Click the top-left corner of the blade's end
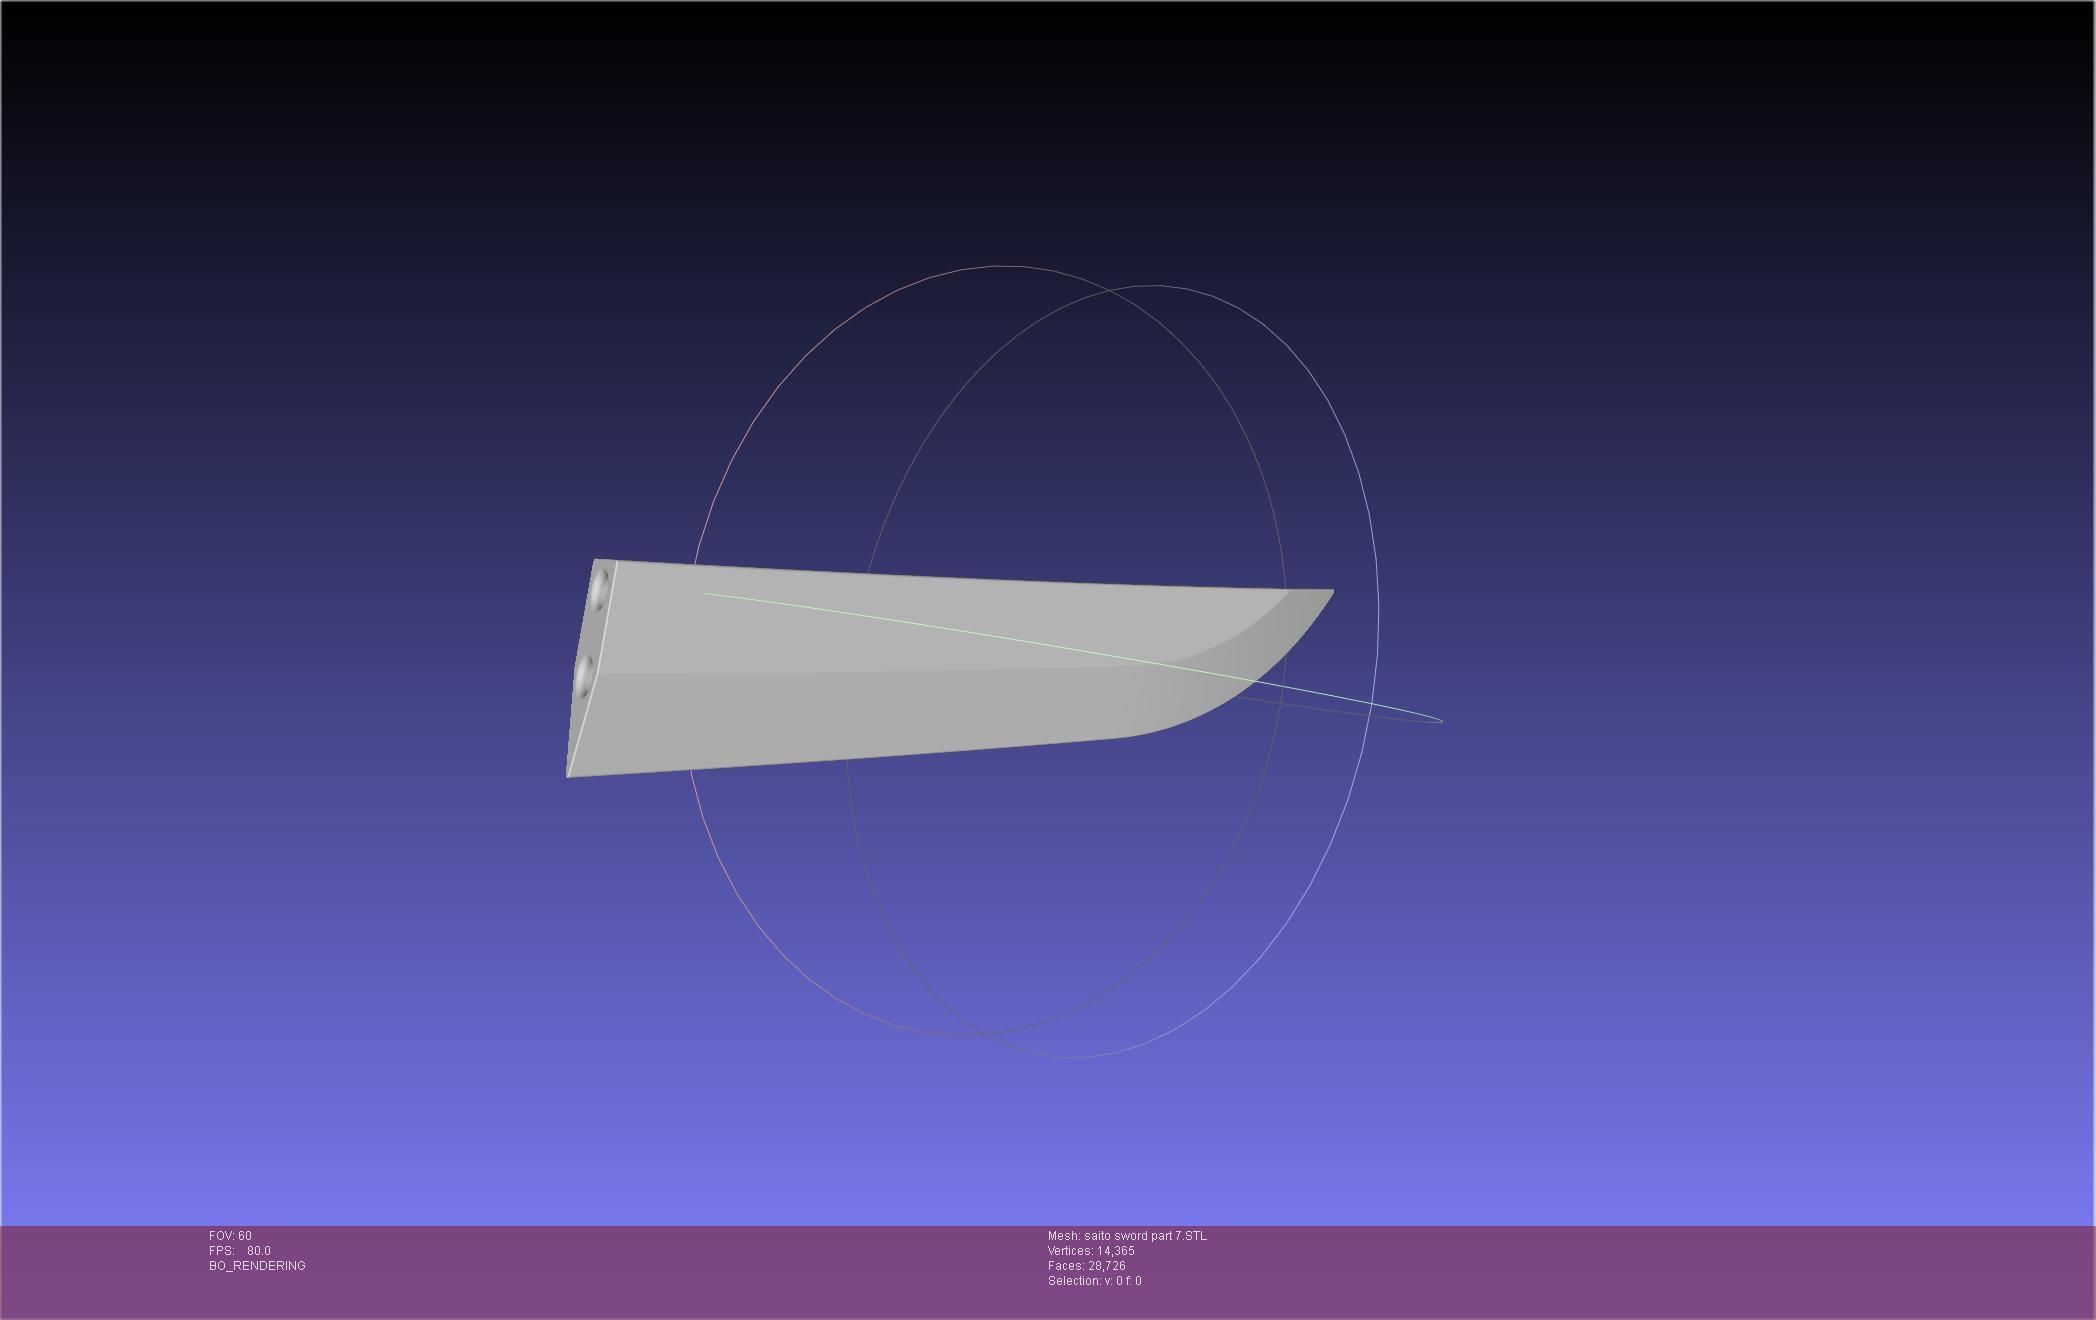The image size is (2096, 1320). pos(596,561)
